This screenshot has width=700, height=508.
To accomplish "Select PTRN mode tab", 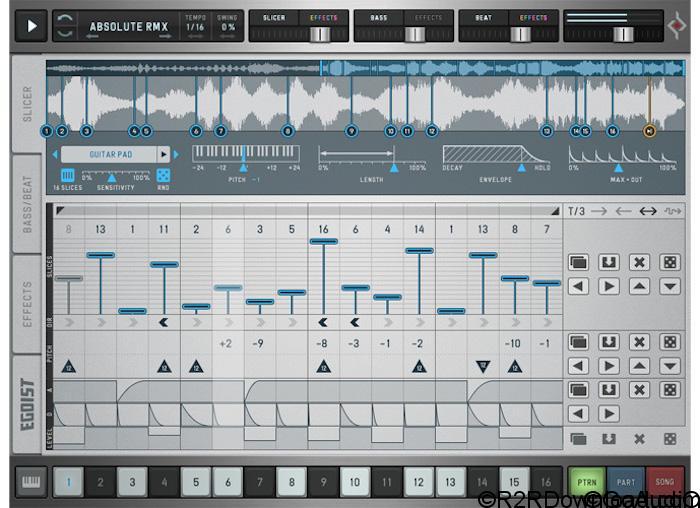I will 587,482.
